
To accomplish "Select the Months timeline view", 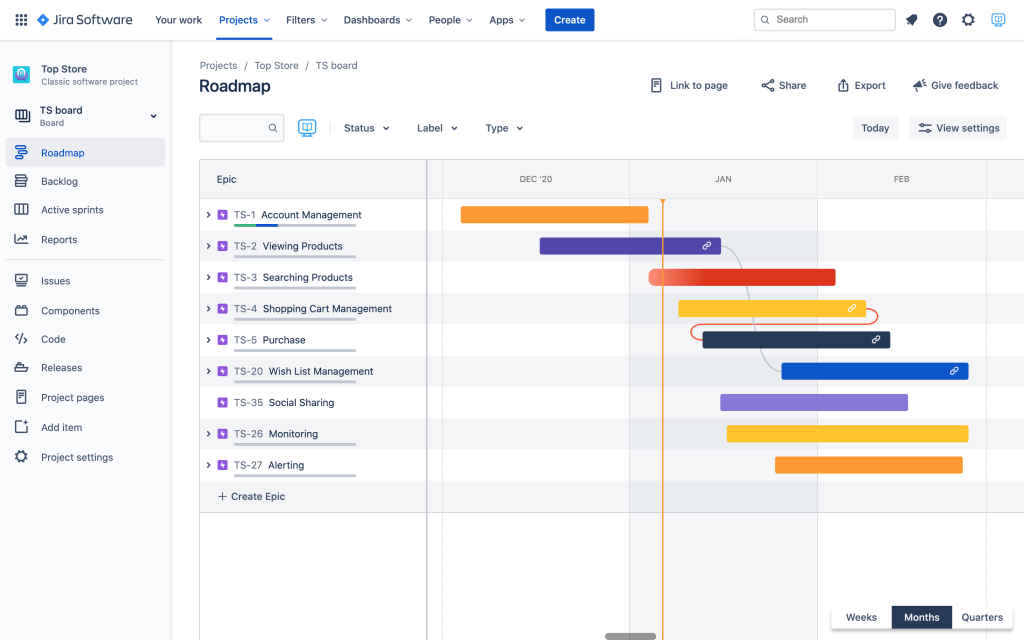I will 921,617.
